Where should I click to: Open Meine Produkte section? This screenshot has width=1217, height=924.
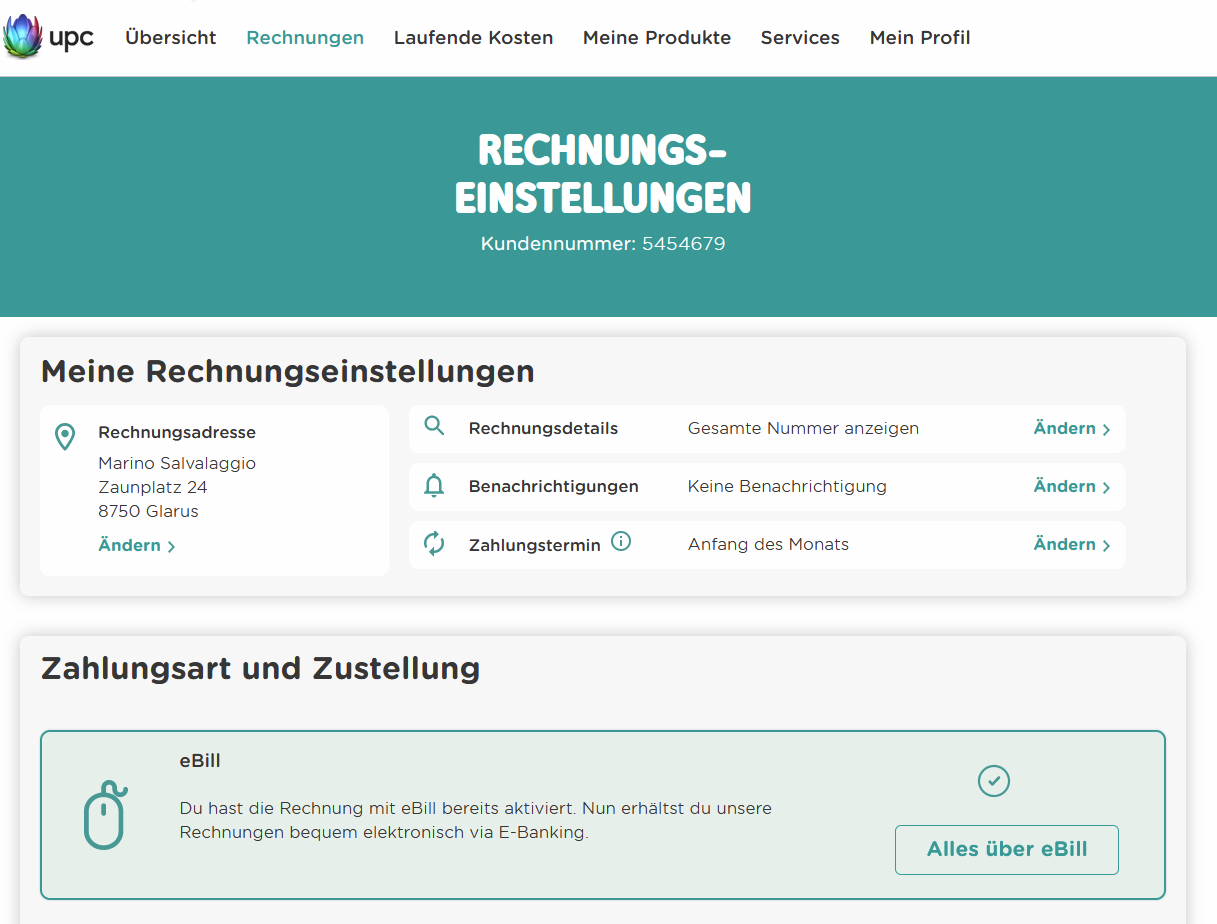(656, 38)
